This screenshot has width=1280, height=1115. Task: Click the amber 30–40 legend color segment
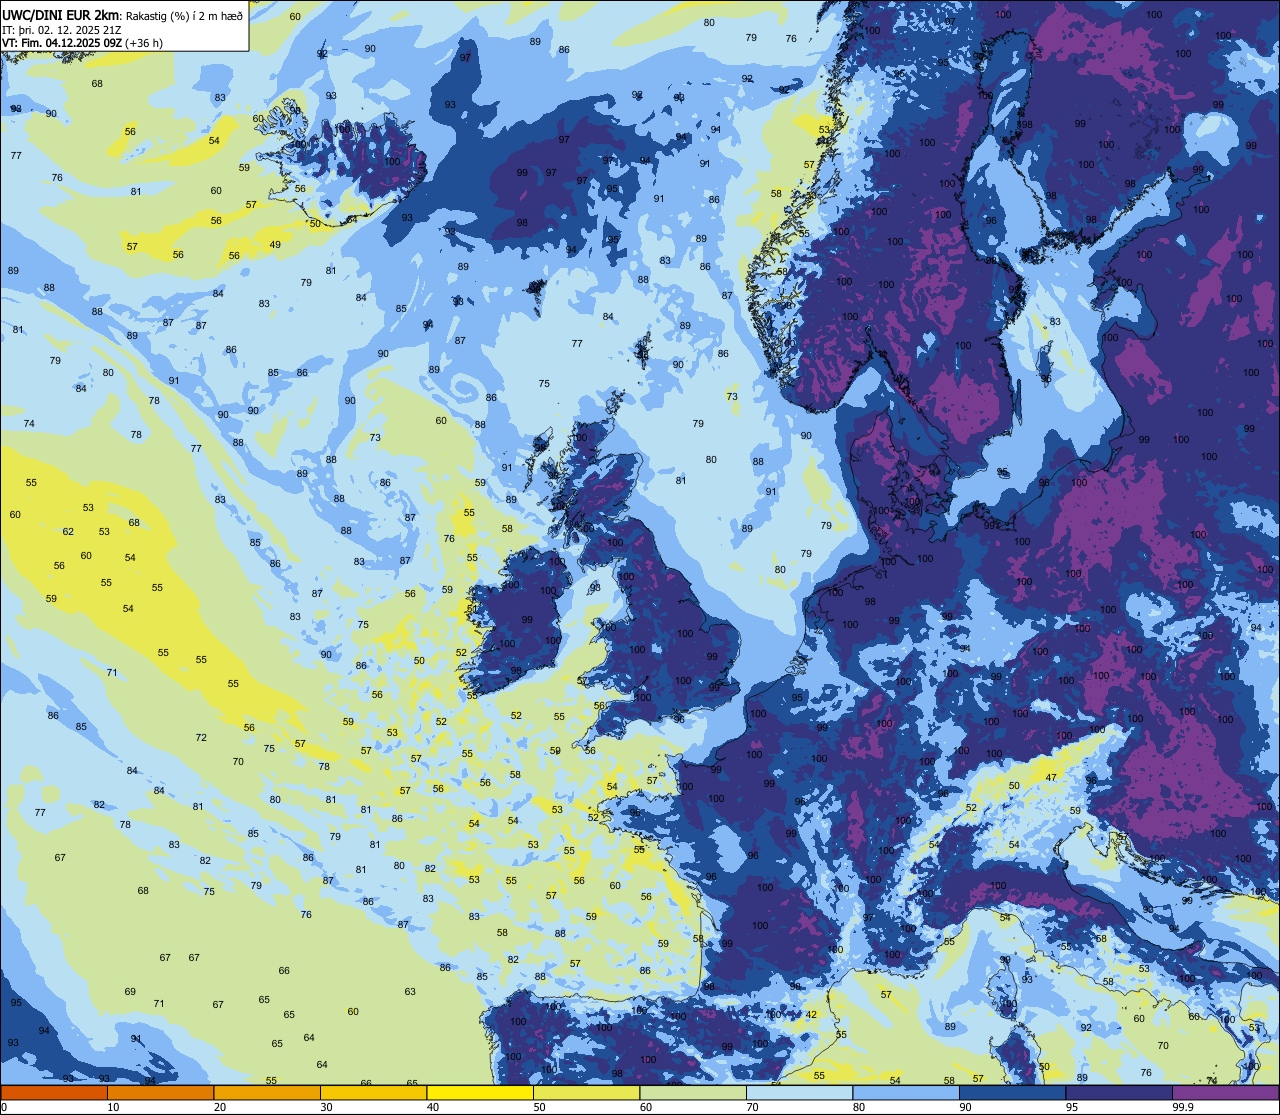pos(373,1092)
